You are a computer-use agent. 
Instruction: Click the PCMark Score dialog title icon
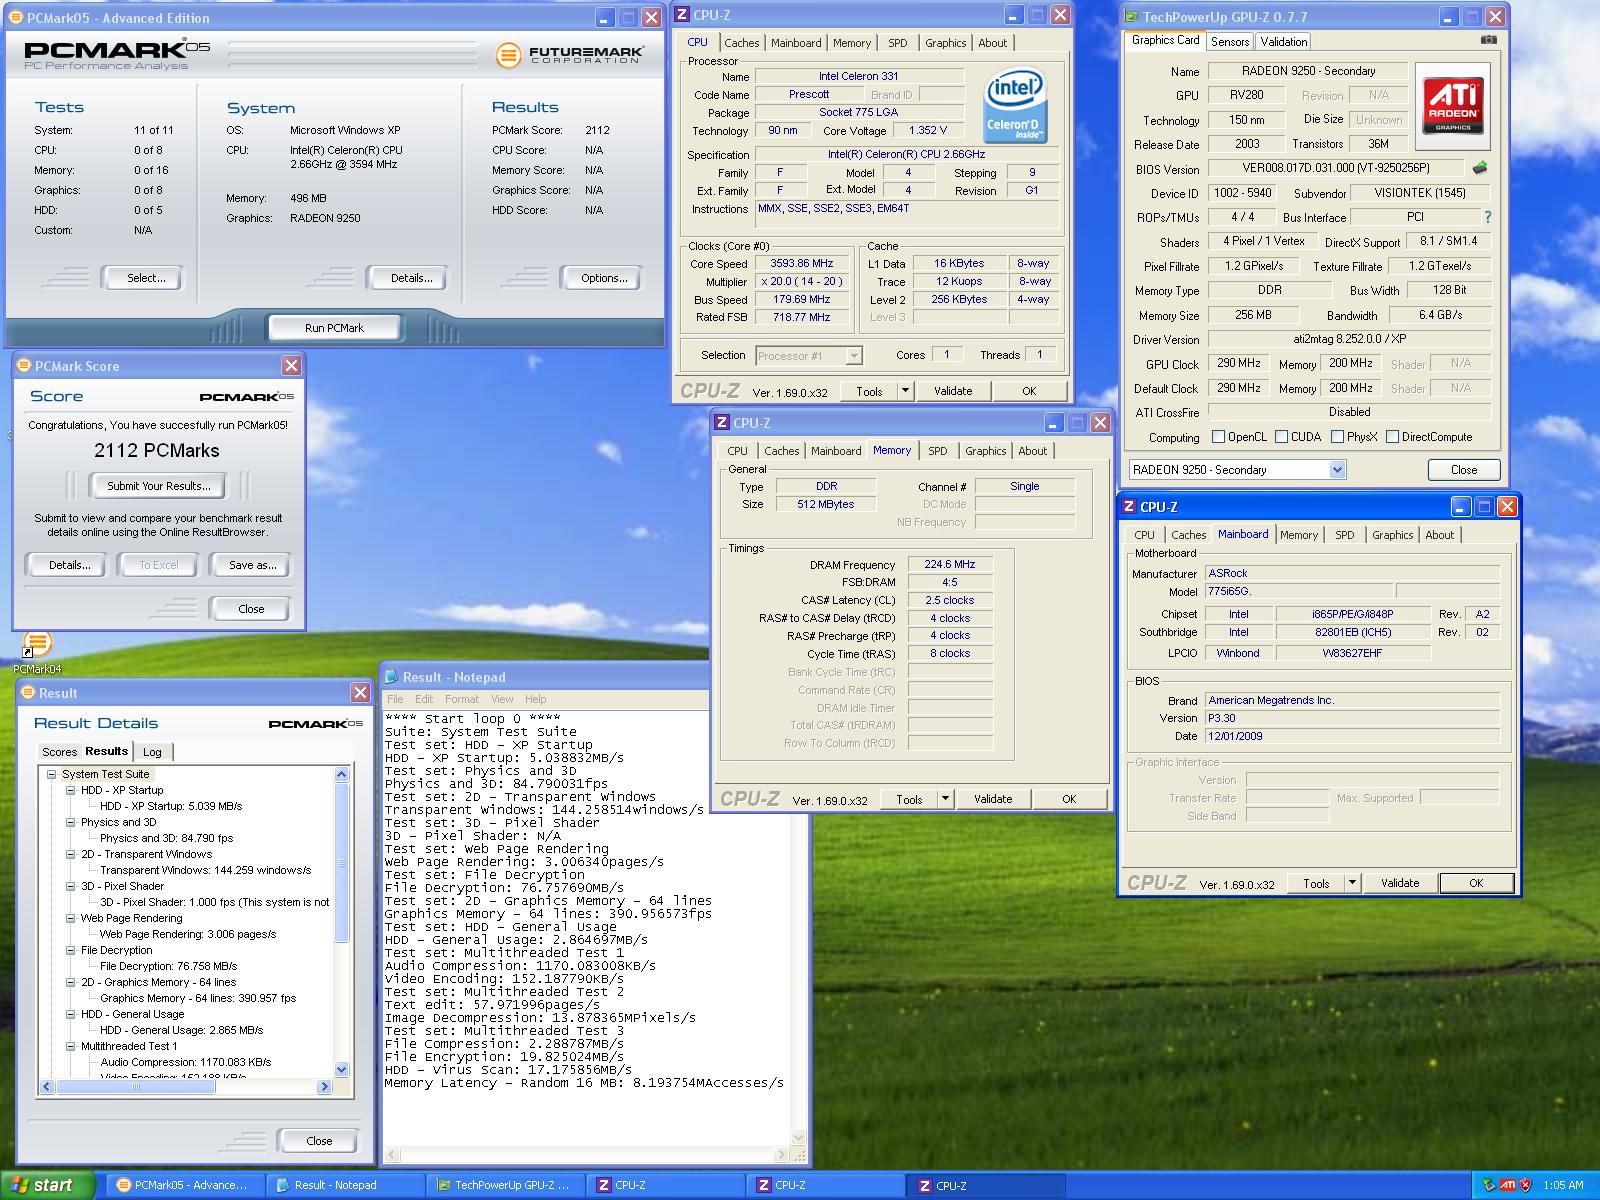pos(24,366)
